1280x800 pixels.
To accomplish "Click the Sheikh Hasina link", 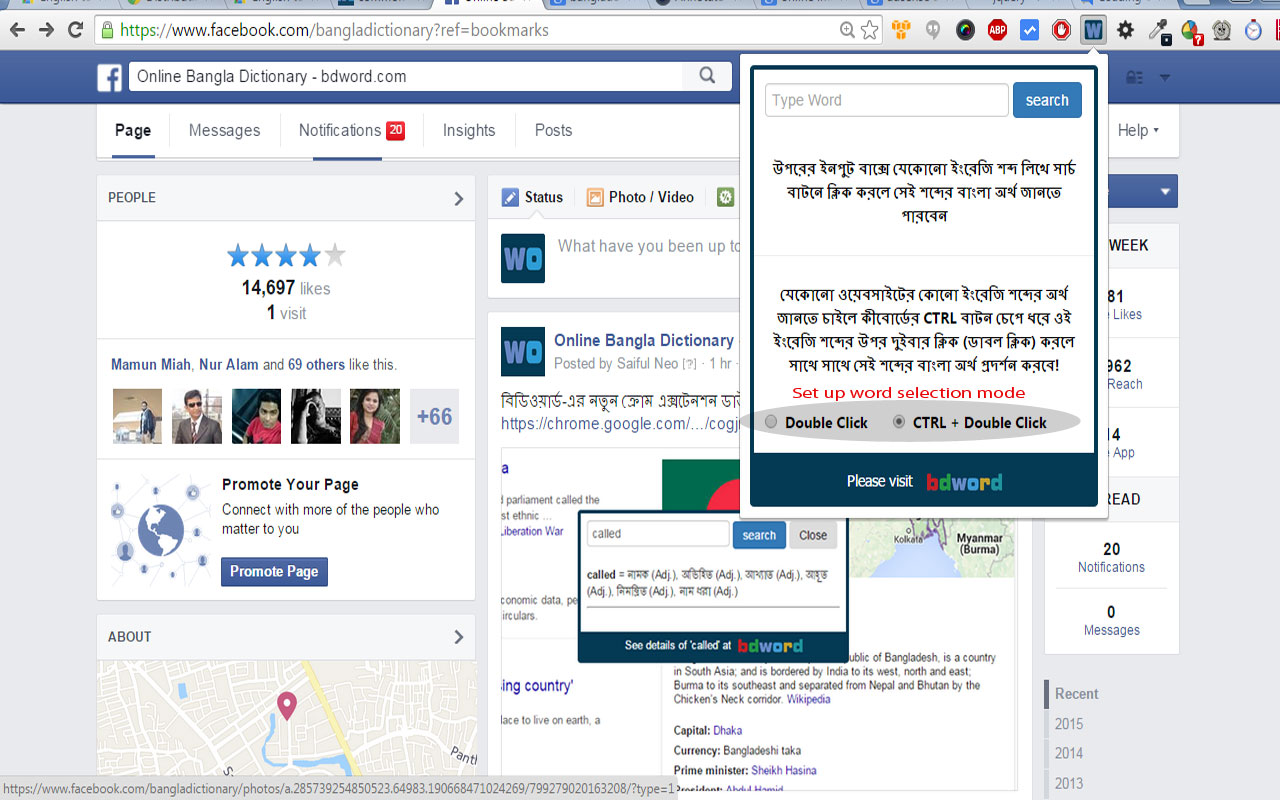I will pyautogui.click(x=784, y=770).
